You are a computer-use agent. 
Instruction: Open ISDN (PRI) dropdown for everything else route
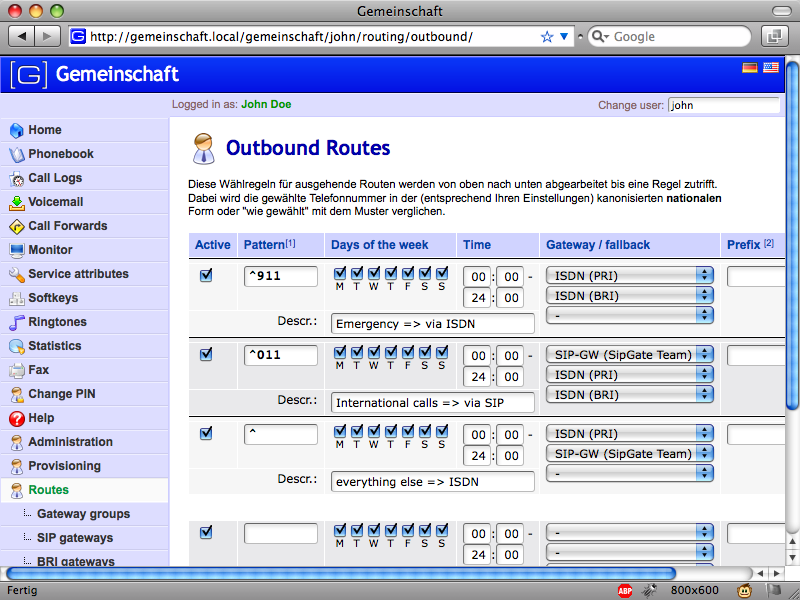coord(629,434)
